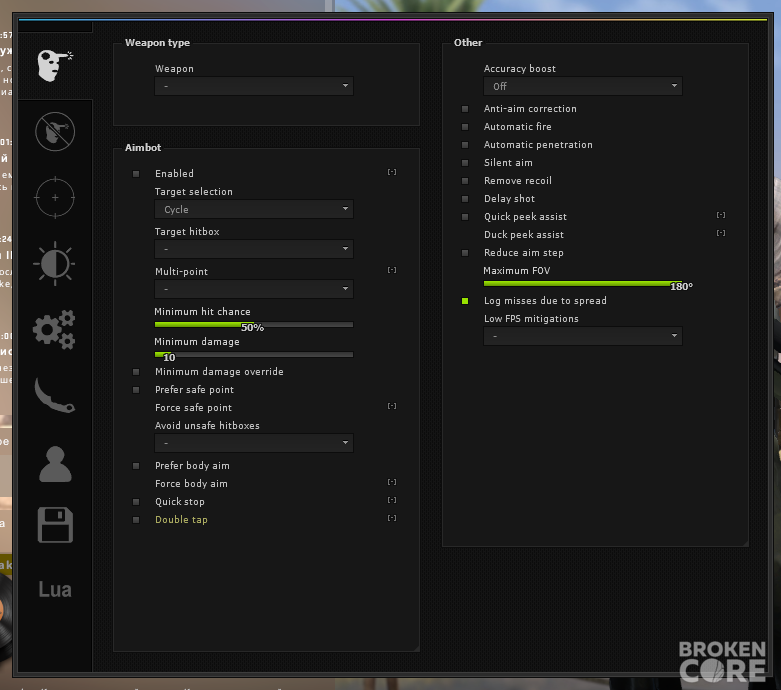The image size is (781, 690).
Task: Open the Low FPS mitigations dropdown
Action: point(583,336)
